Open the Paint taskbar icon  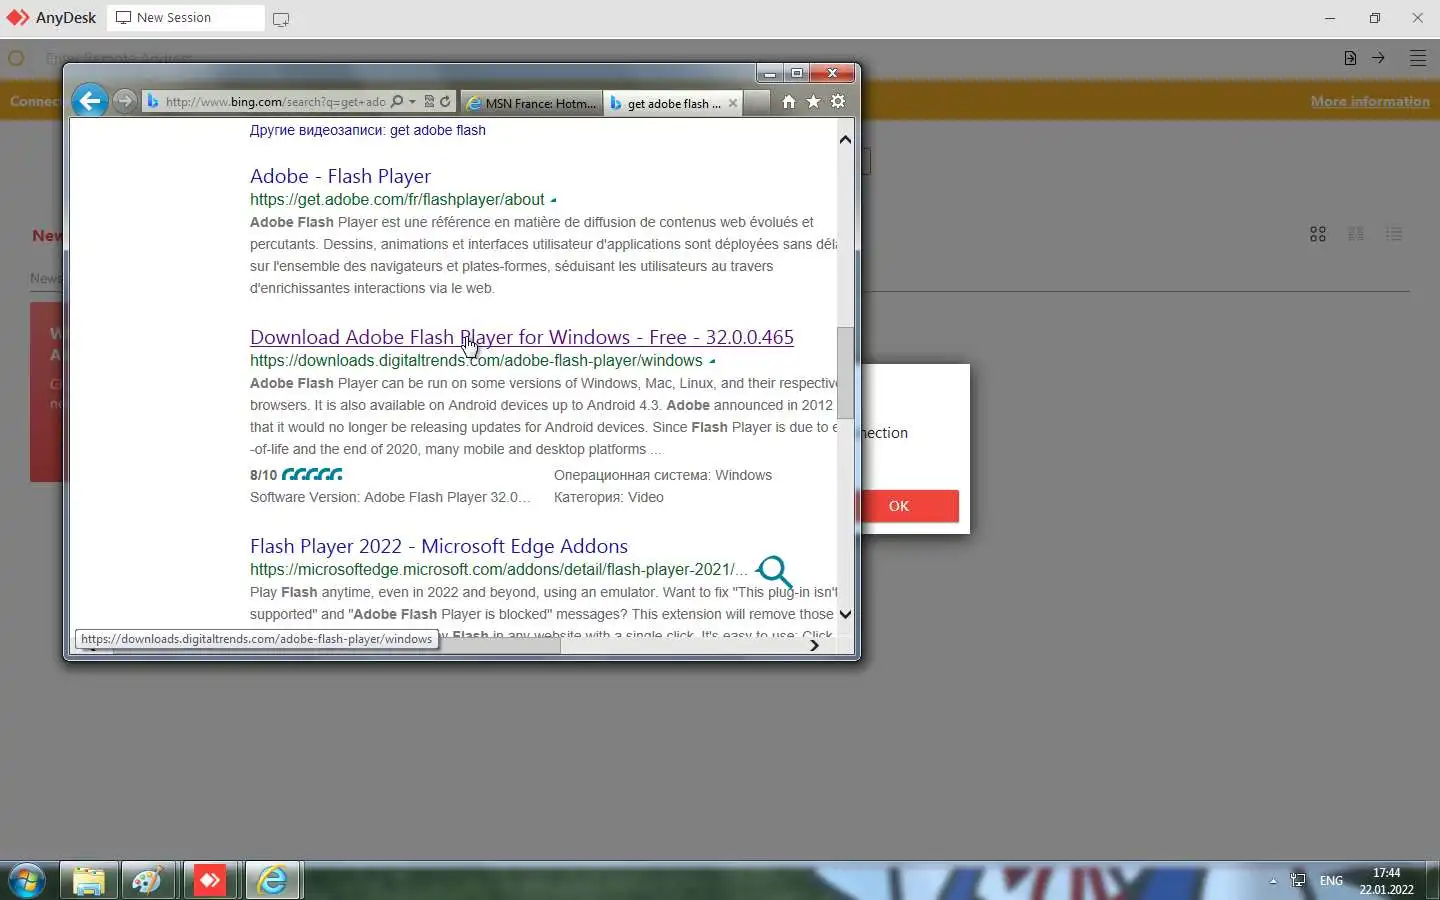pyautogui.click(x=148, y=880)
